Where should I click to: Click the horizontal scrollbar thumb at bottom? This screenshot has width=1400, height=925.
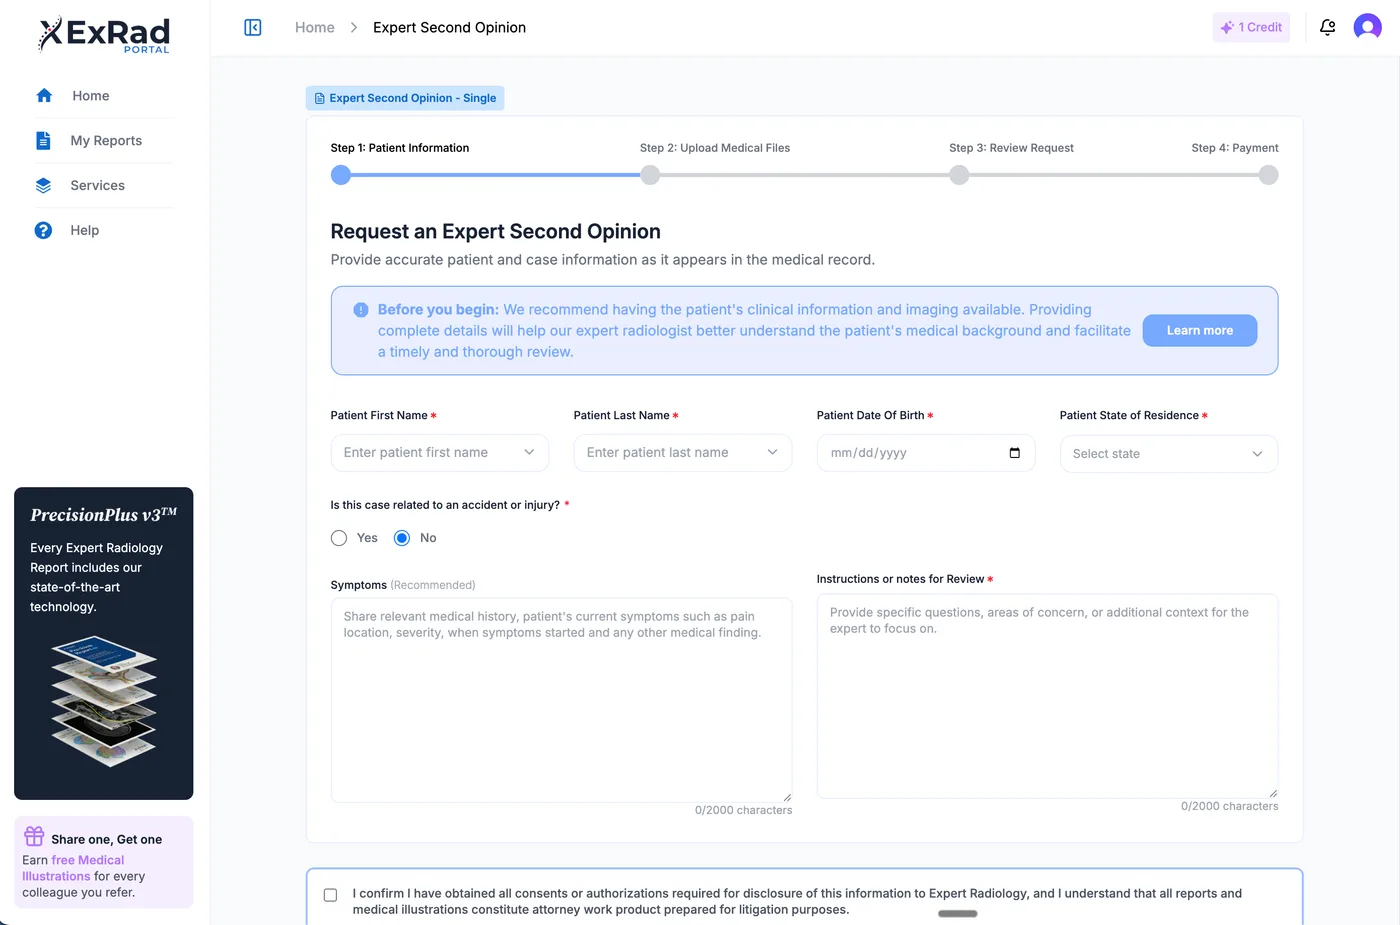tap(957, 913)
